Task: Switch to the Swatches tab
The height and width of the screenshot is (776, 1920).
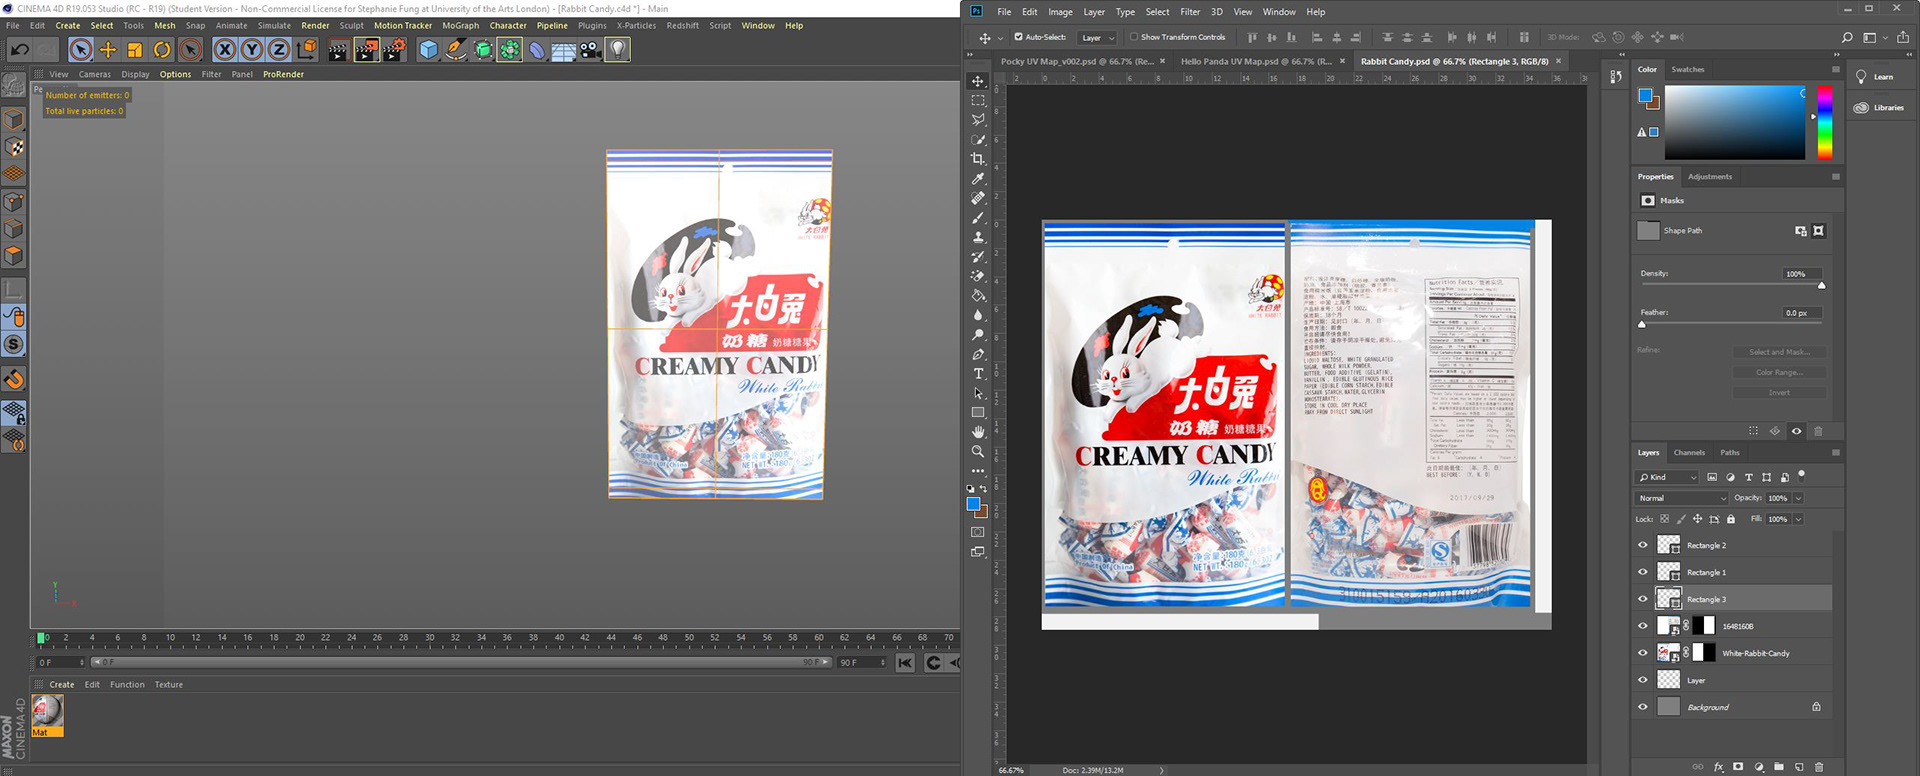Action: coord(1688,70)
